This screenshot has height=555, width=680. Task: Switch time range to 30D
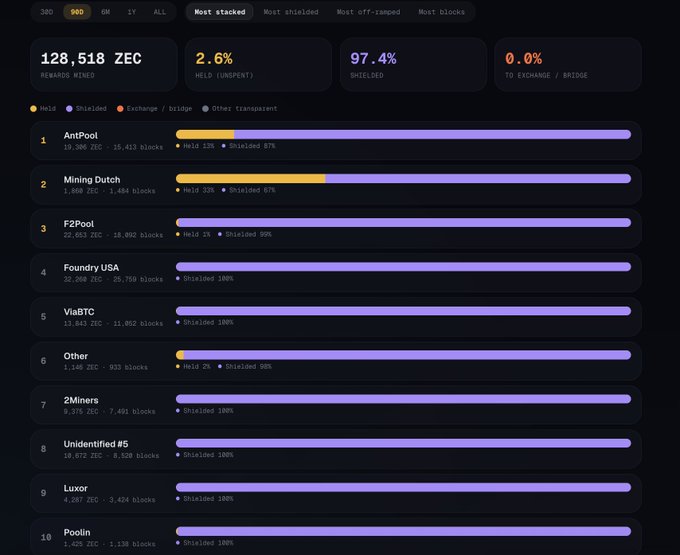point(47,12)
